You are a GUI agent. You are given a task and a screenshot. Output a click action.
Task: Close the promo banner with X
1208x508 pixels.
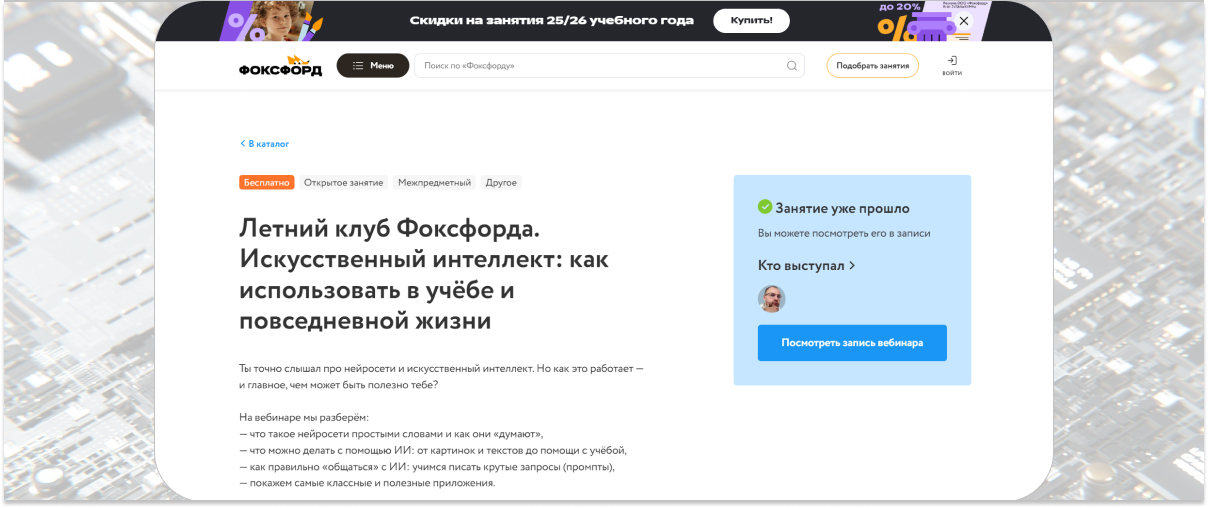click(x=963, y=21)
